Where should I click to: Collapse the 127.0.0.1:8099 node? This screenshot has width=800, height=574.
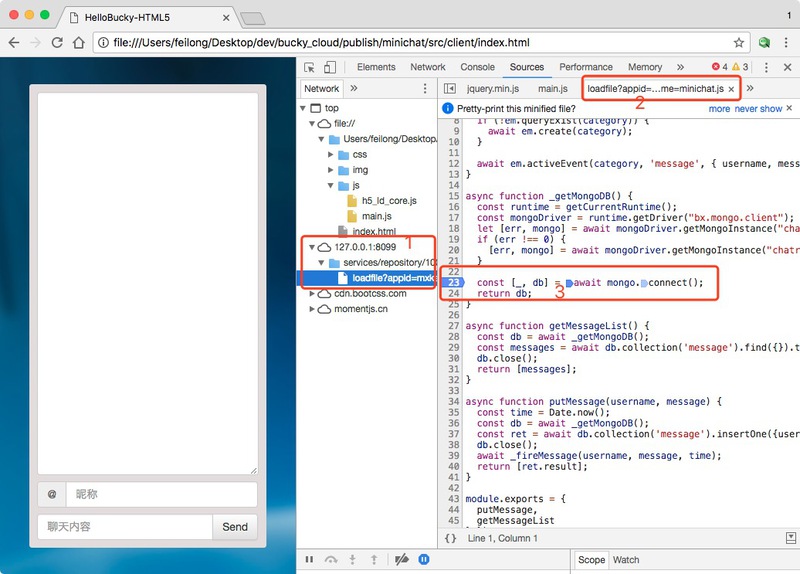(312, 247)
